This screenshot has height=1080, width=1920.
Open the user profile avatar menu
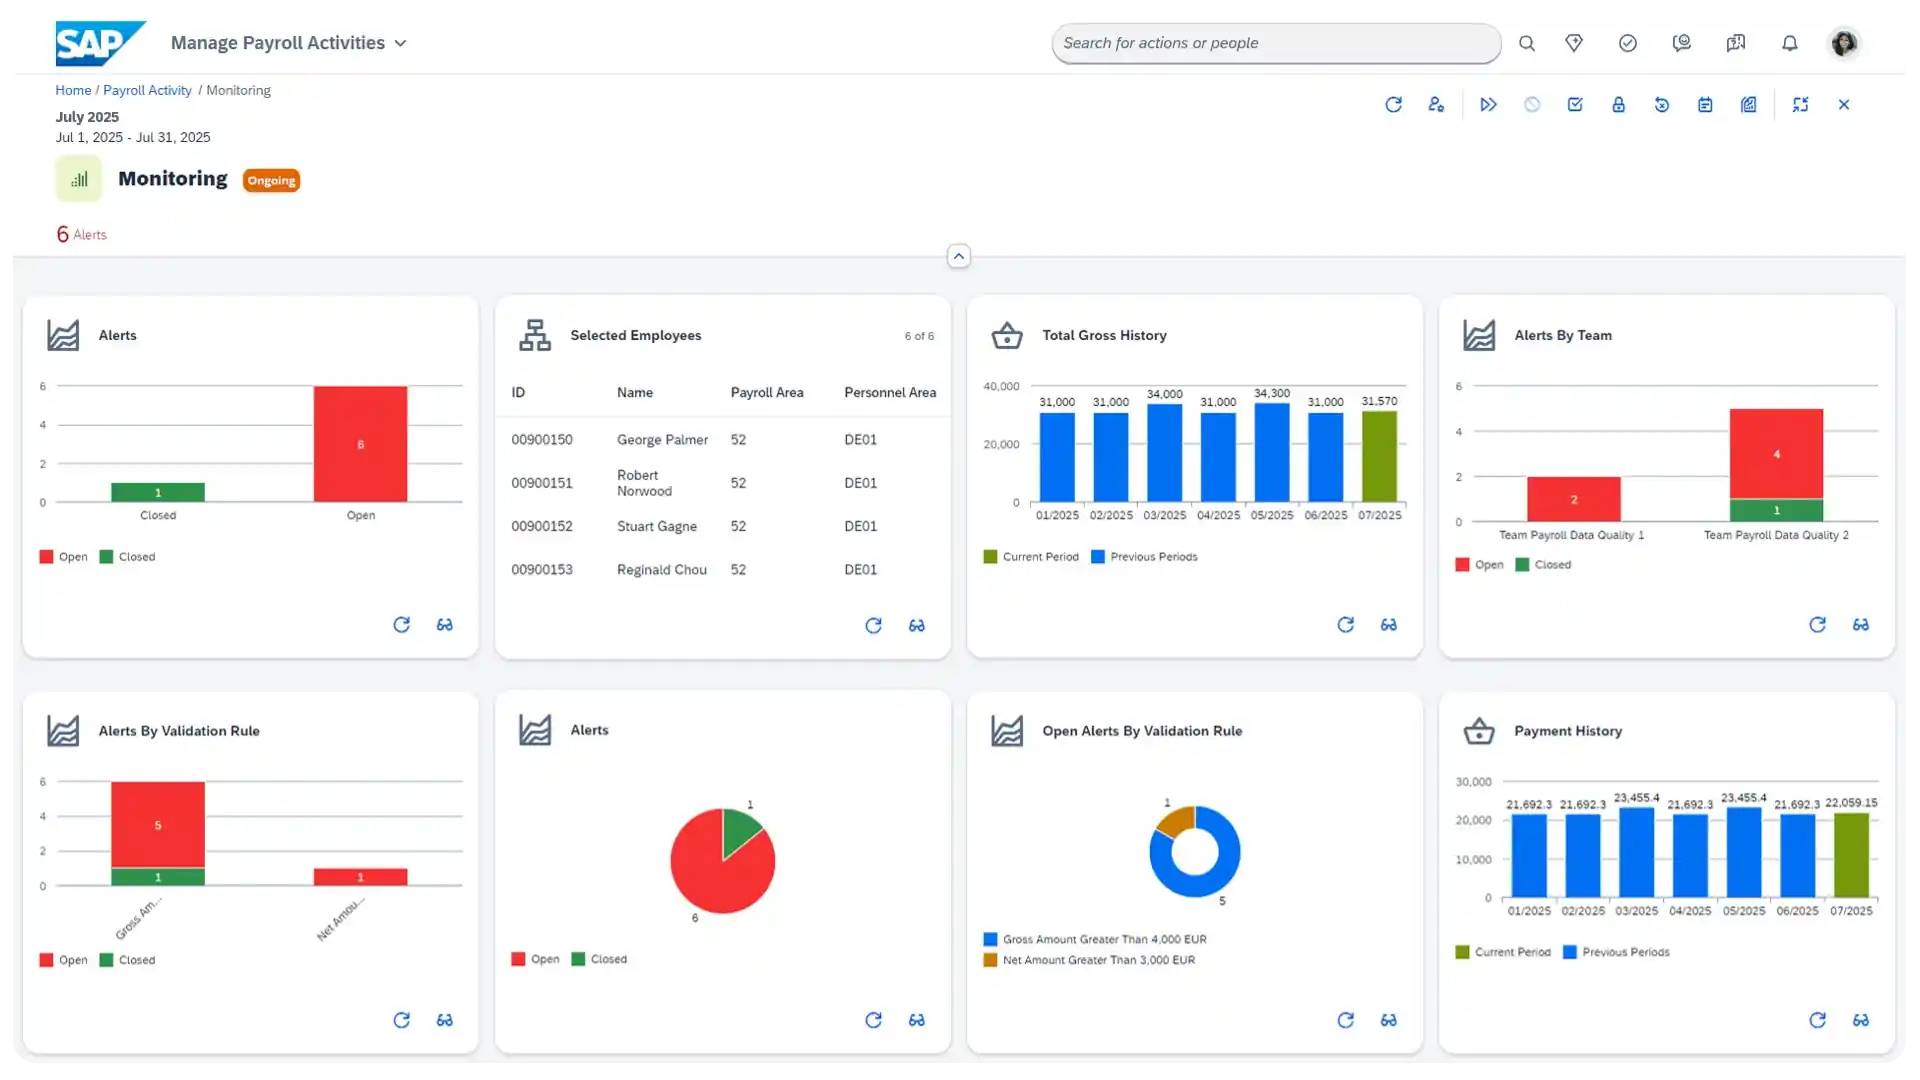tap(1844, 43)
